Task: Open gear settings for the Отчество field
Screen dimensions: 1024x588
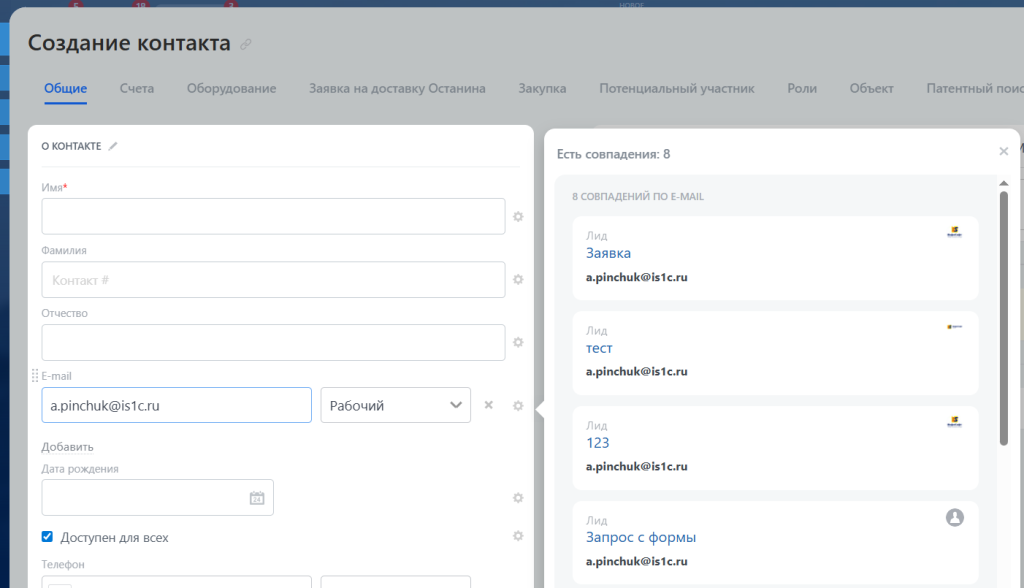Action: point(518,342)
